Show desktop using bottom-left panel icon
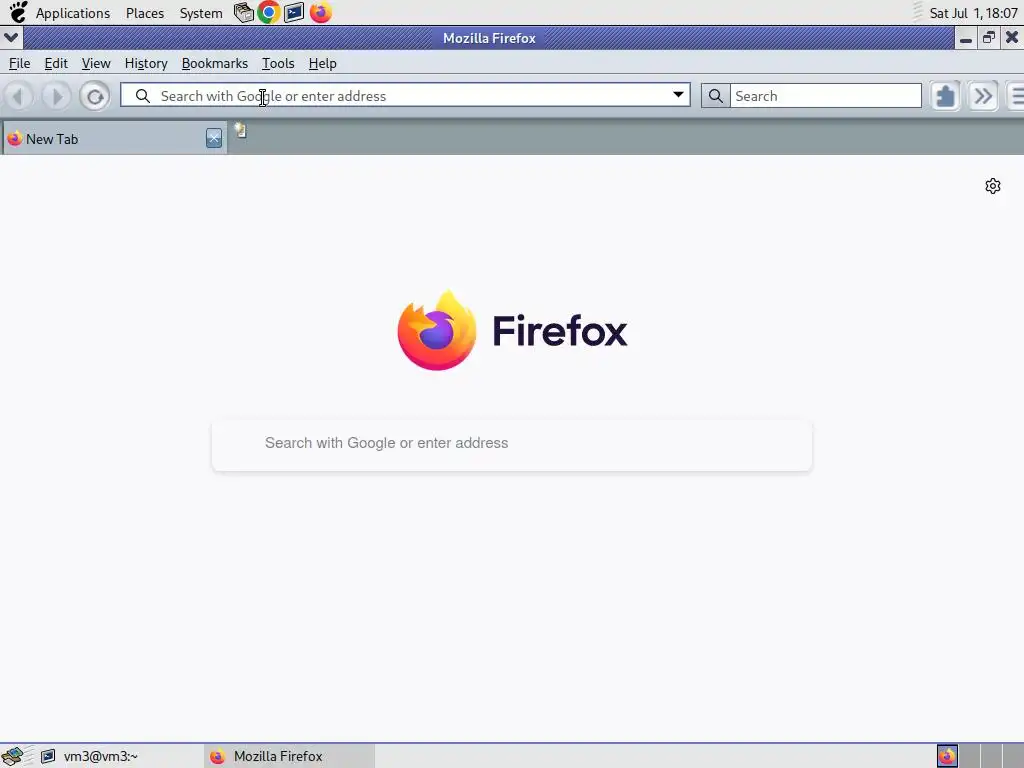Viewport: 1024px width, 768px height. coord(14,756)
